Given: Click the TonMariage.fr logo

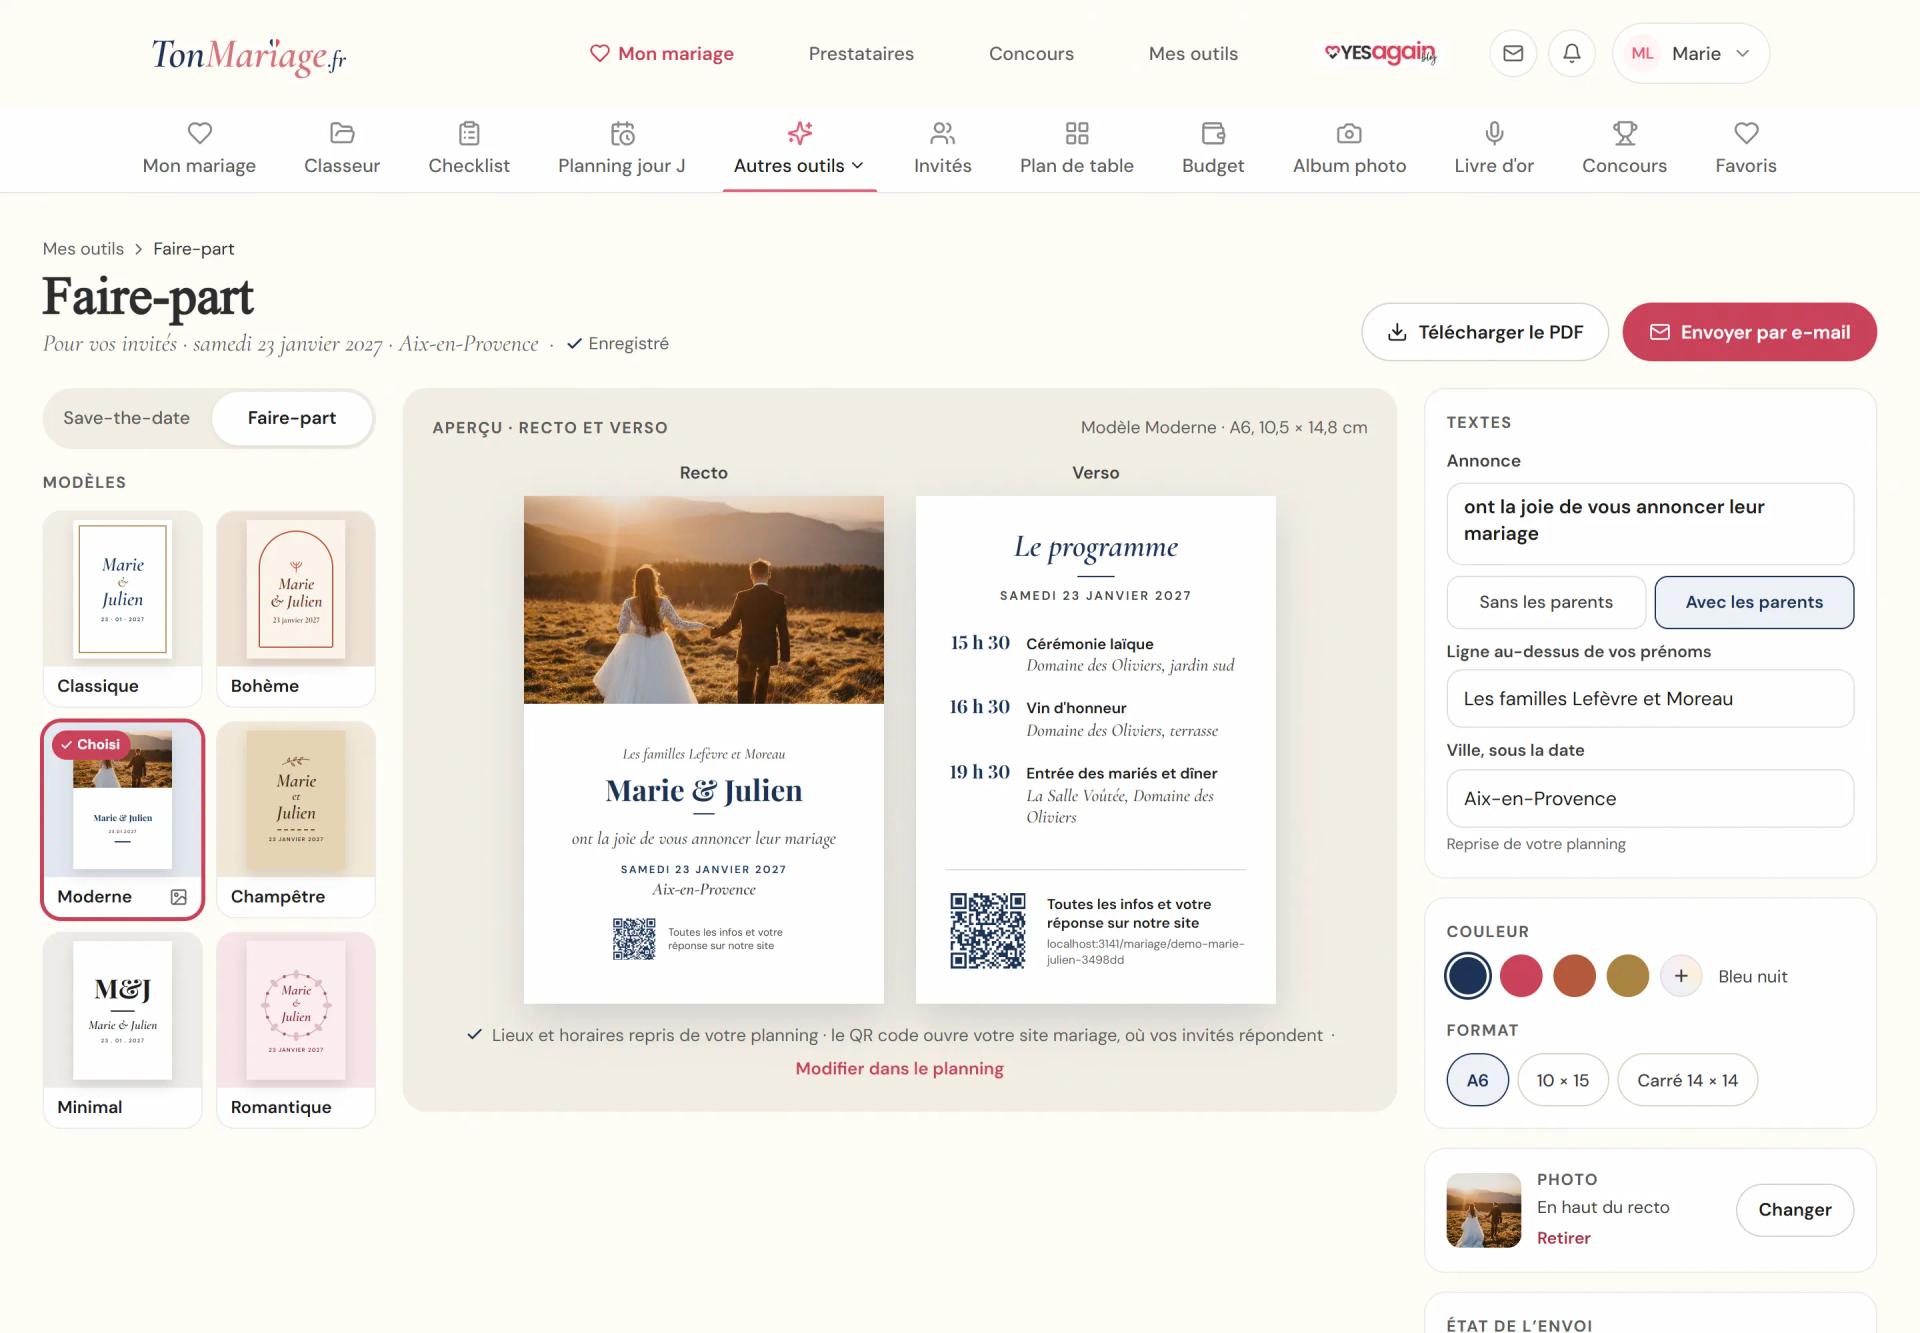Looking at the screenshot, I should click(x=249, y=55).
